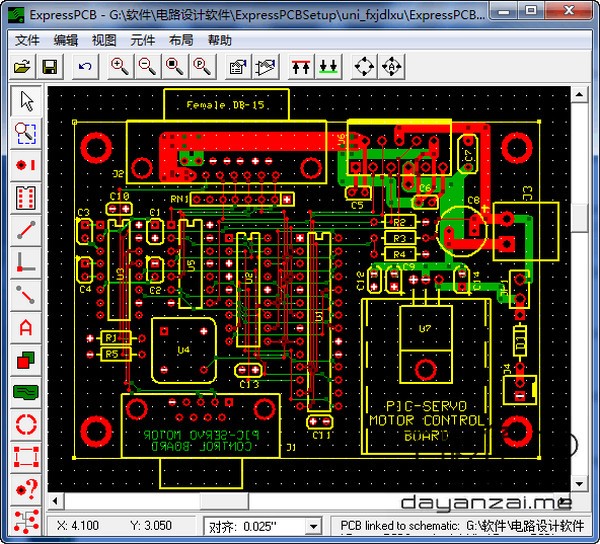Click the X: 4.100 coordinate readout
The width and height of the screenshot is (600, 544).
78,526
